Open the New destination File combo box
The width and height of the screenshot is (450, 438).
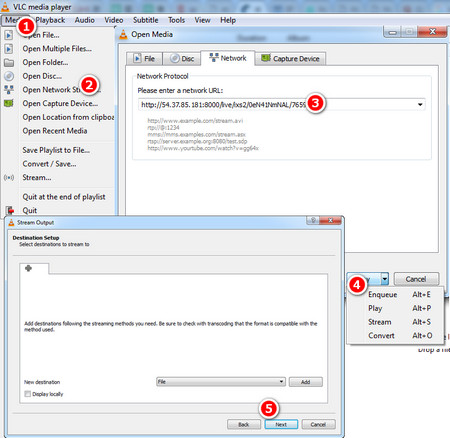pyautogui.click(x=221, y=382)
